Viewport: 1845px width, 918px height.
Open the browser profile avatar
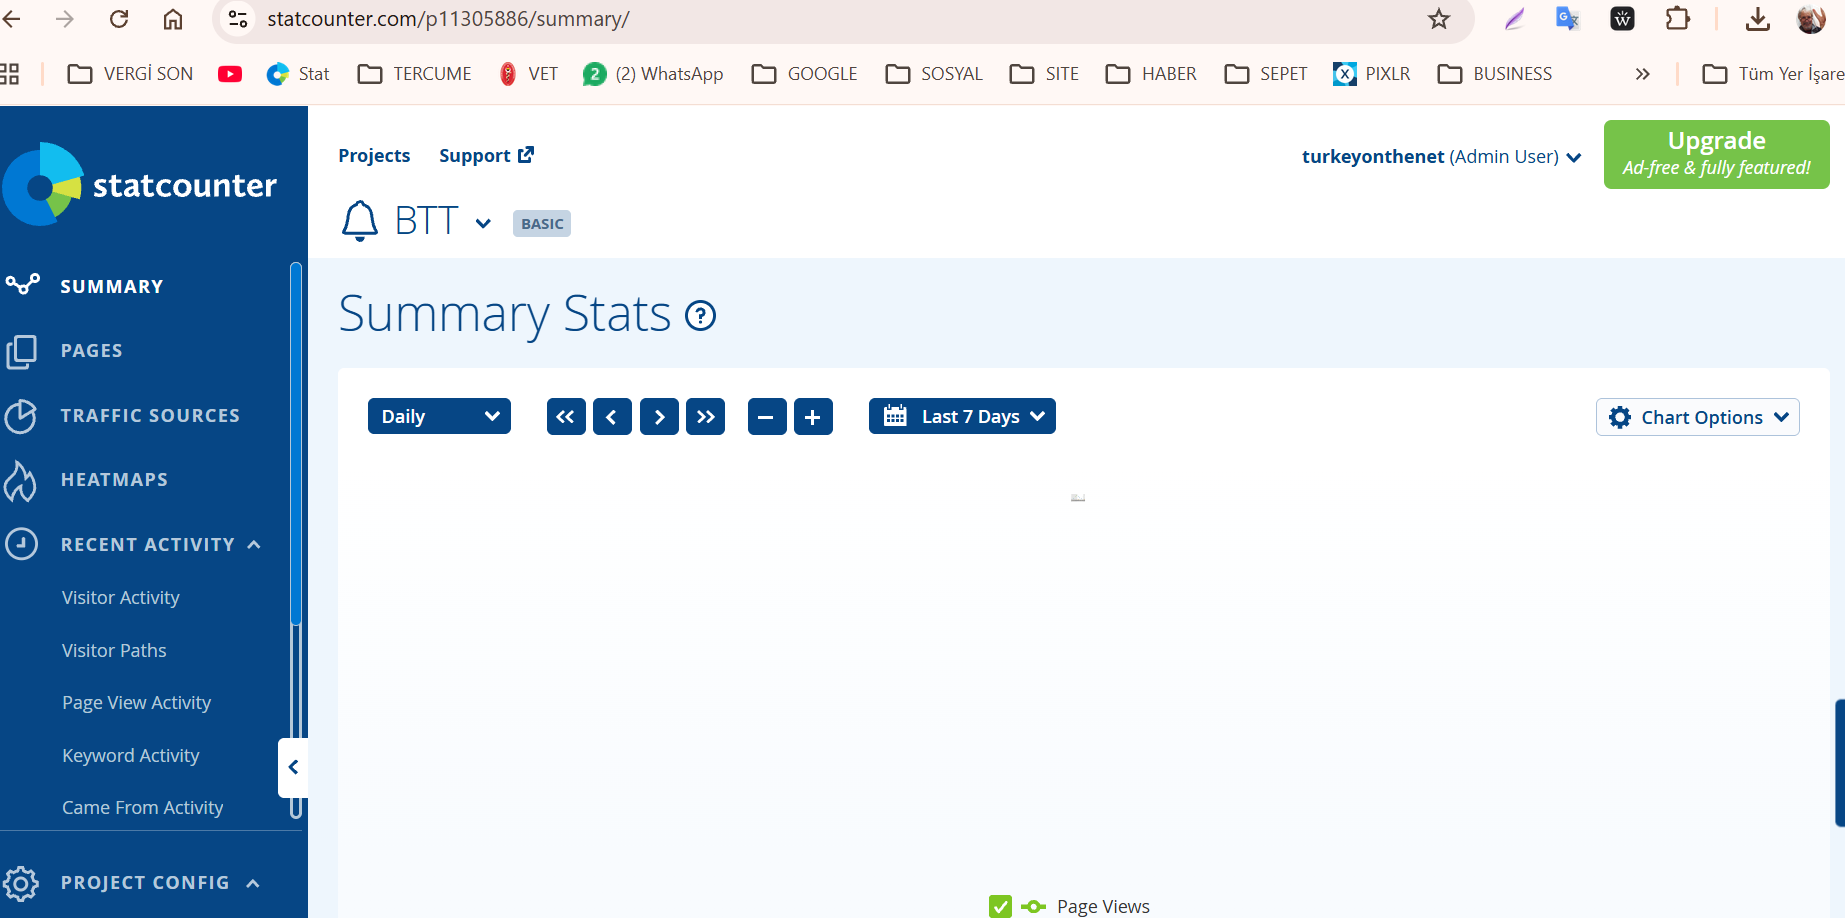click(1811, 19)
